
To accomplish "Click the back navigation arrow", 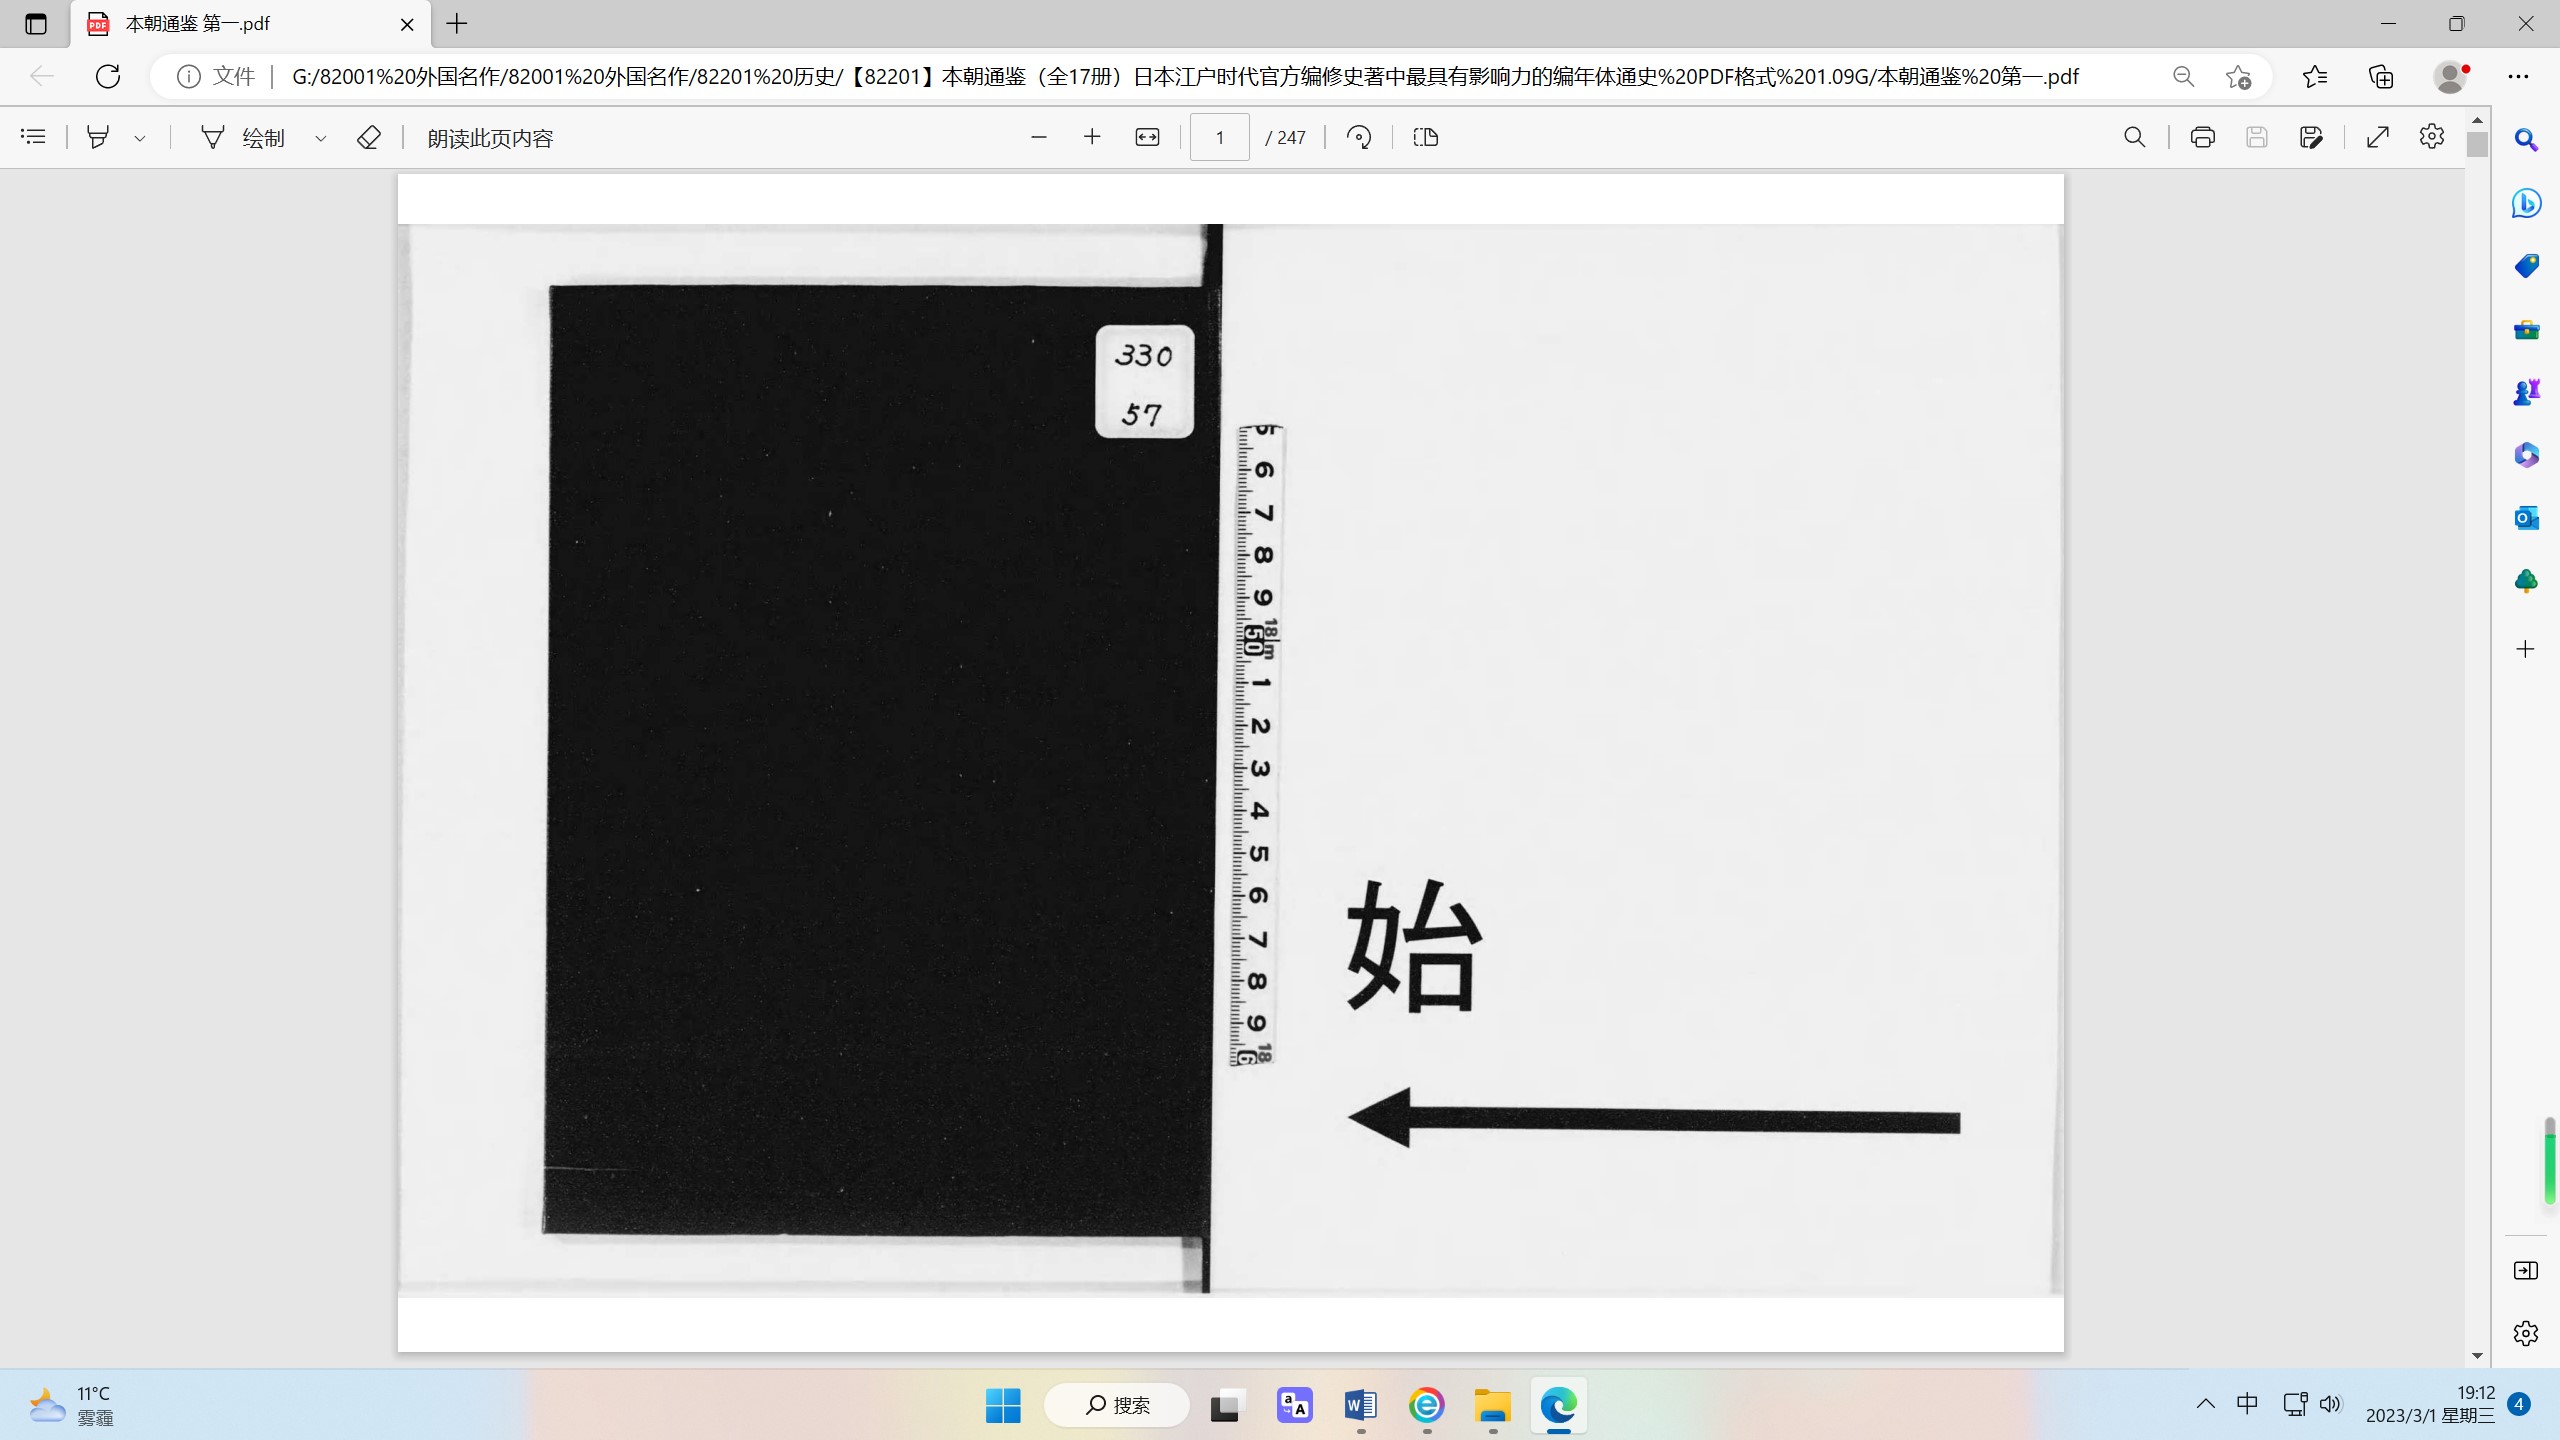I will (41, 76).
